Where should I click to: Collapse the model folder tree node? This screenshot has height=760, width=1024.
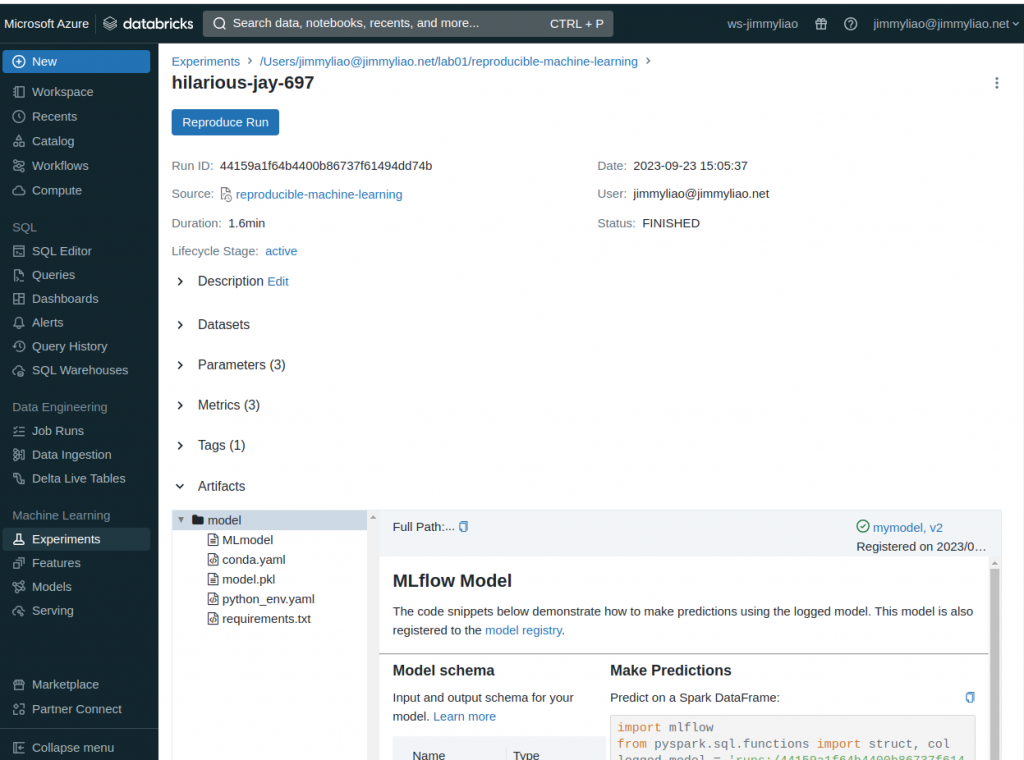pyautogui.click(x=181, y=520)
